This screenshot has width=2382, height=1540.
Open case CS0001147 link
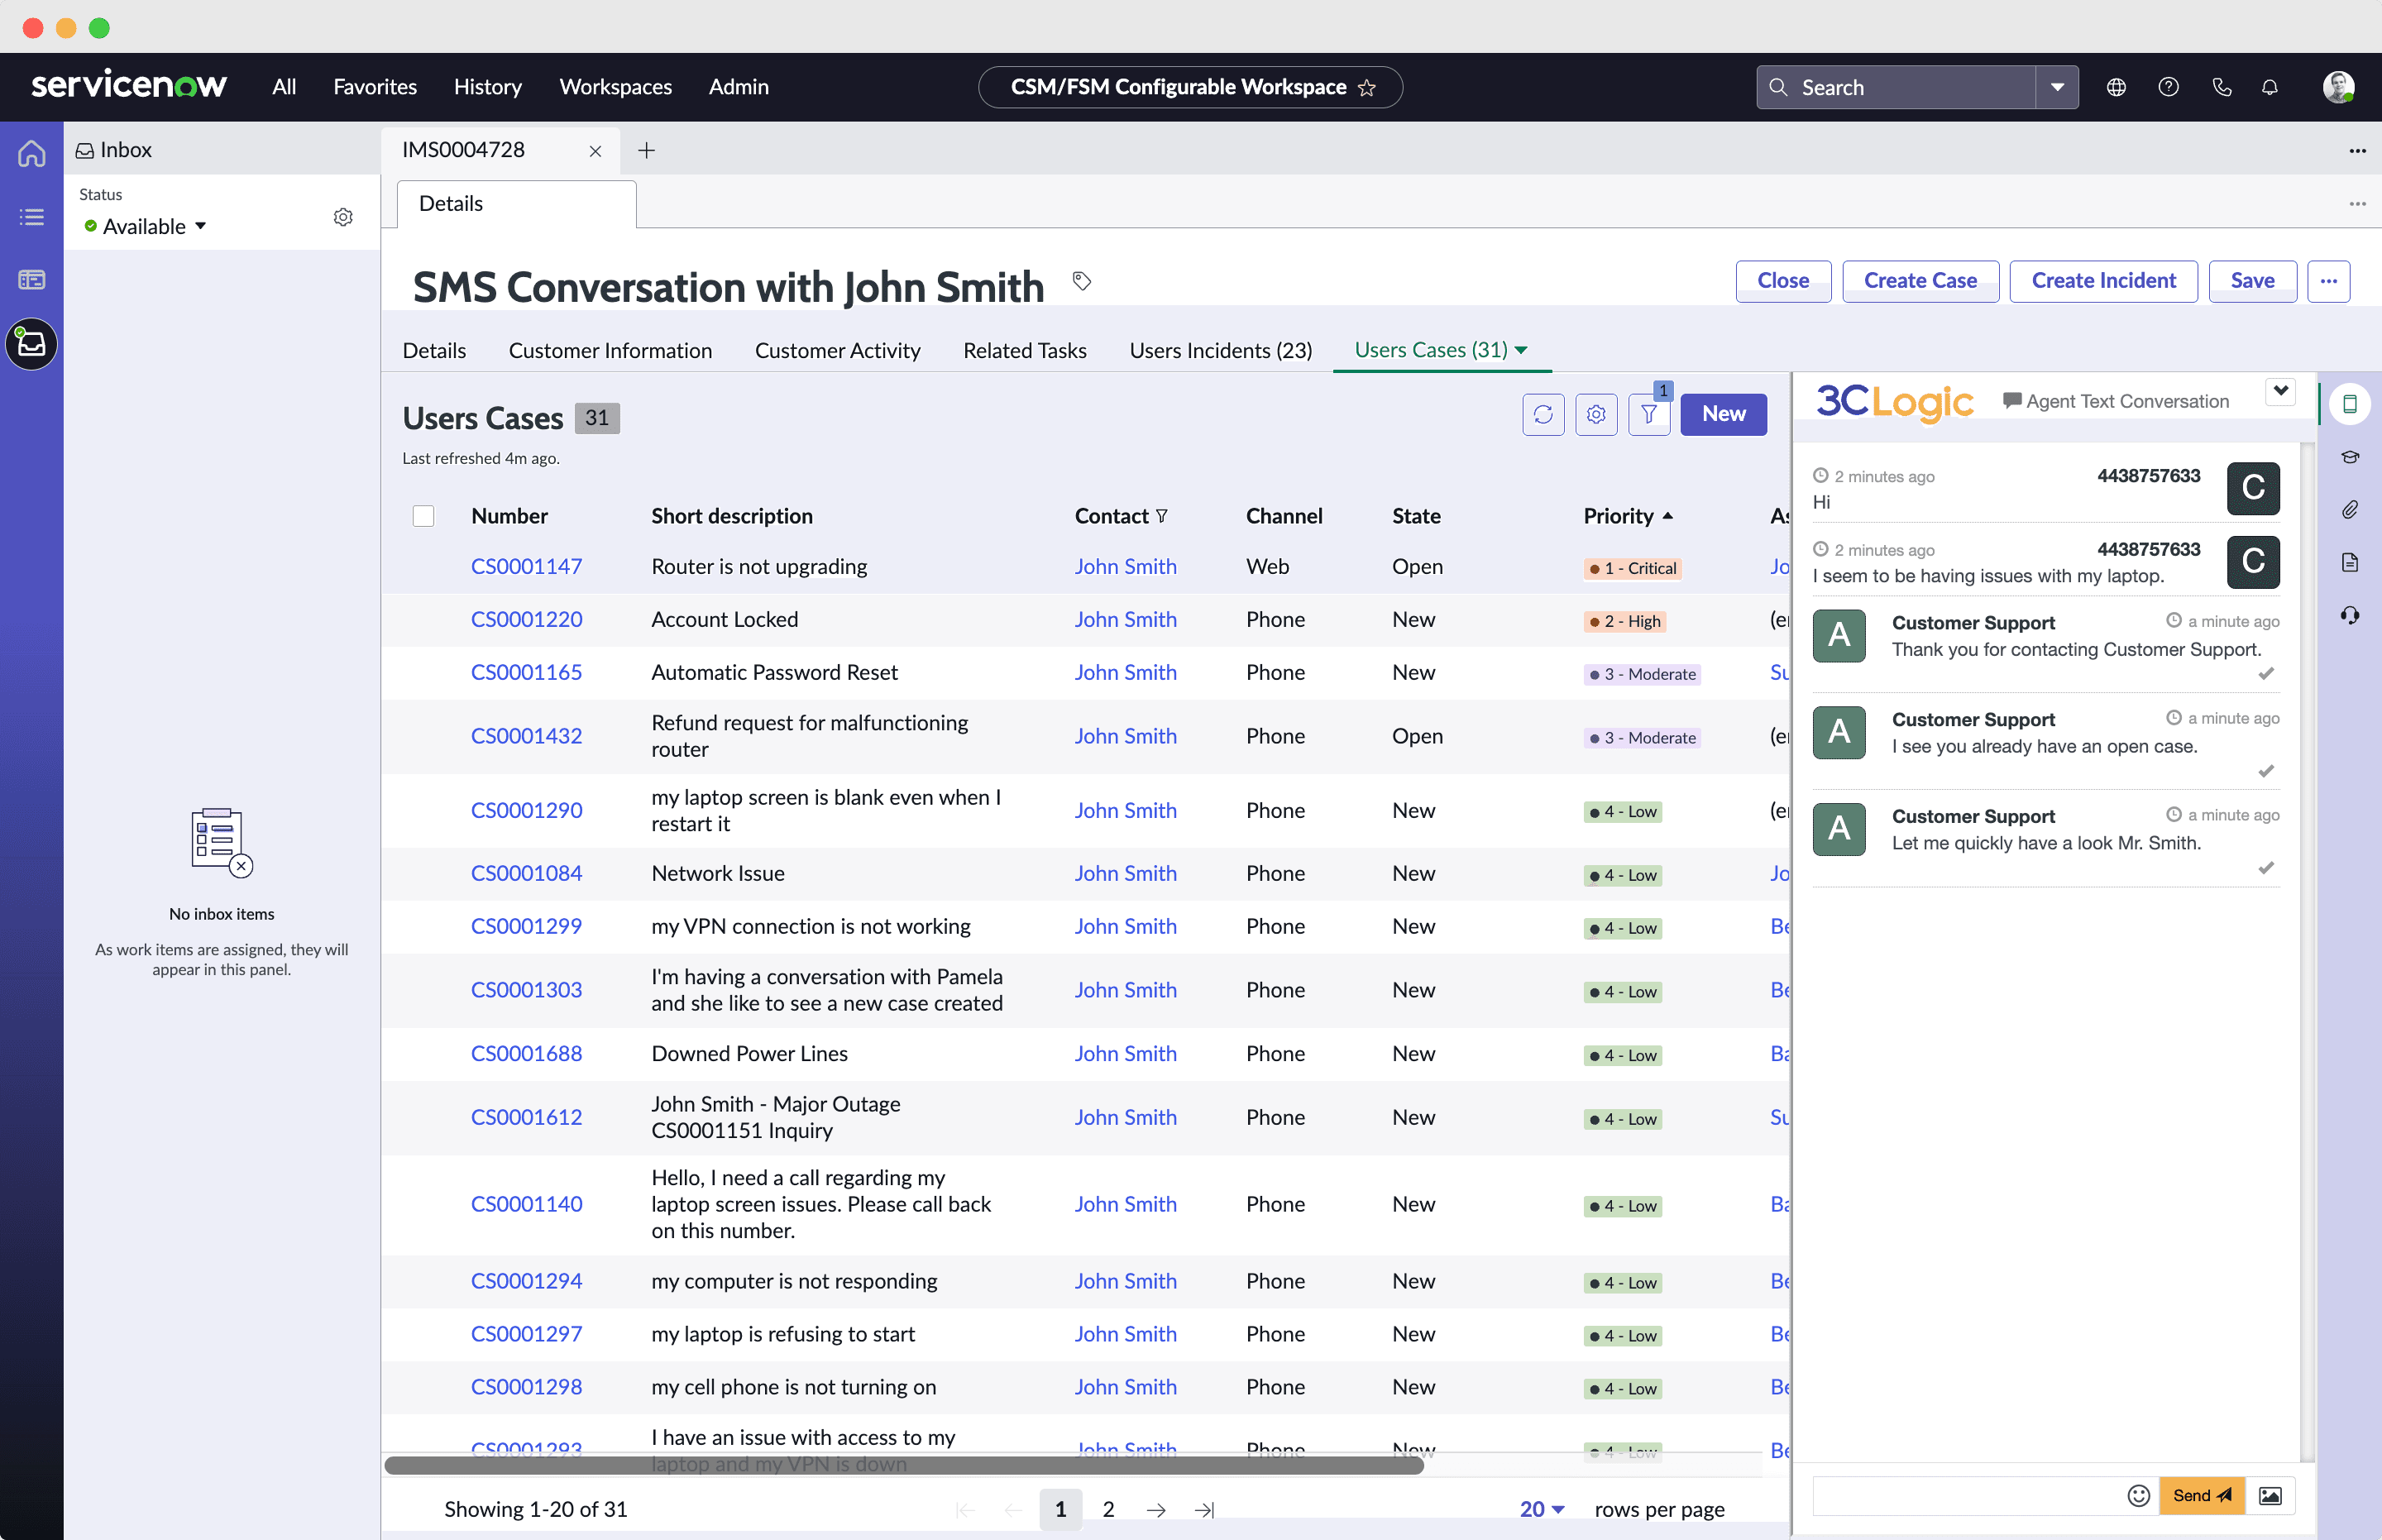[x=526, y=566]
